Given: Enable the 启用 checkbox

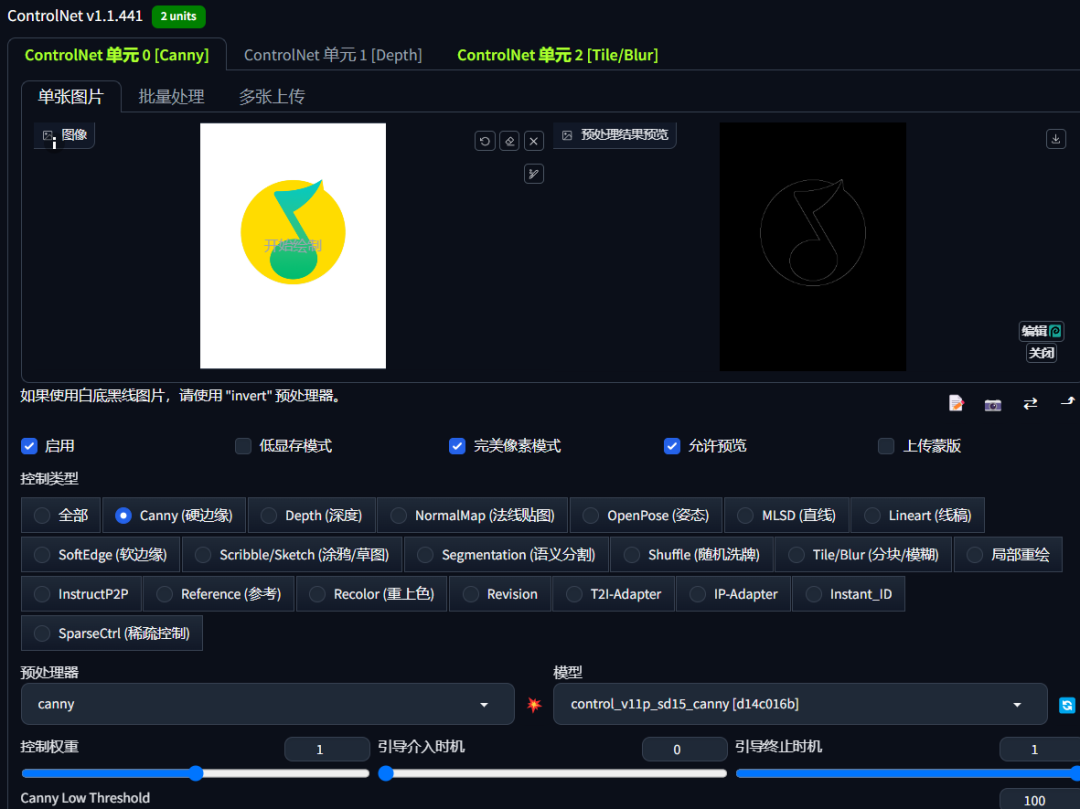Looking at the screenshot, I should (x=29, y=446).
